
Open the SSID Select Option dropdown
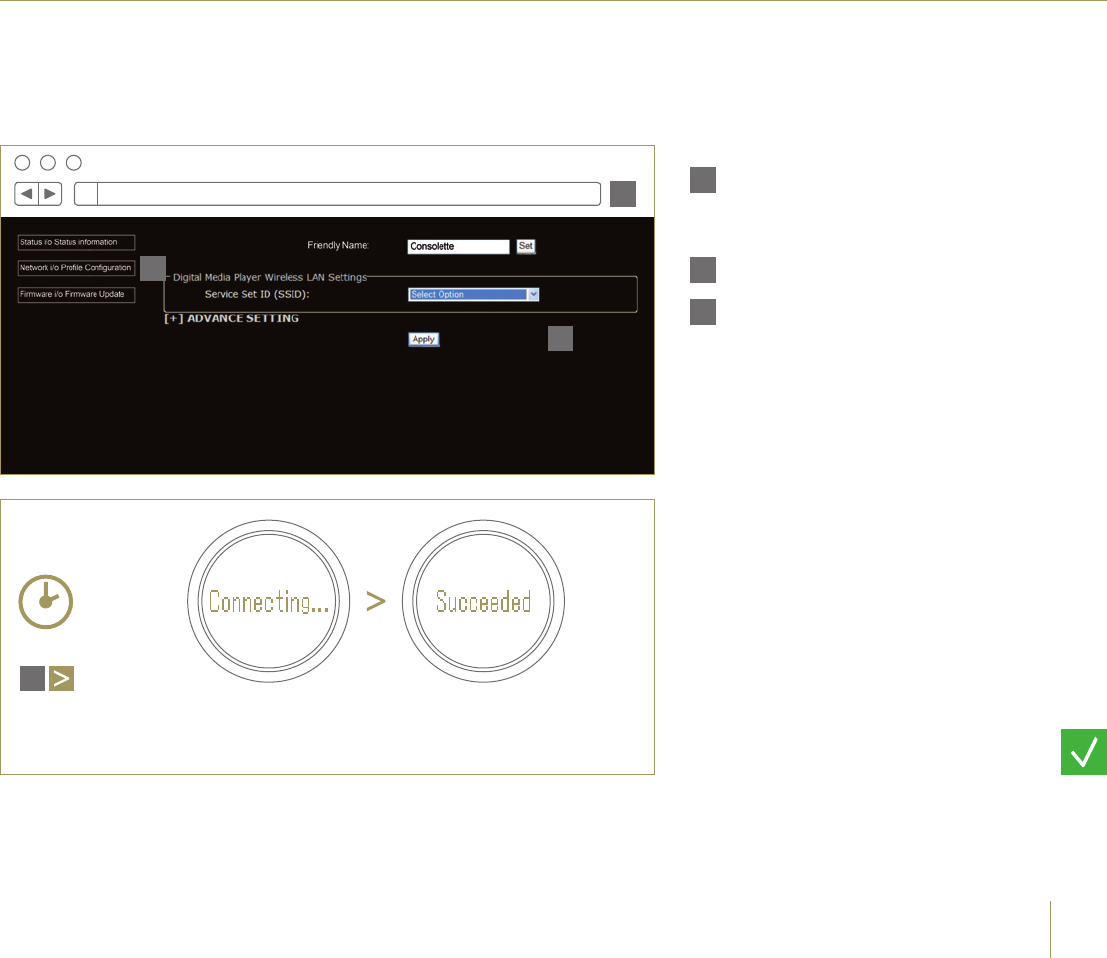(x=474, y=294)
